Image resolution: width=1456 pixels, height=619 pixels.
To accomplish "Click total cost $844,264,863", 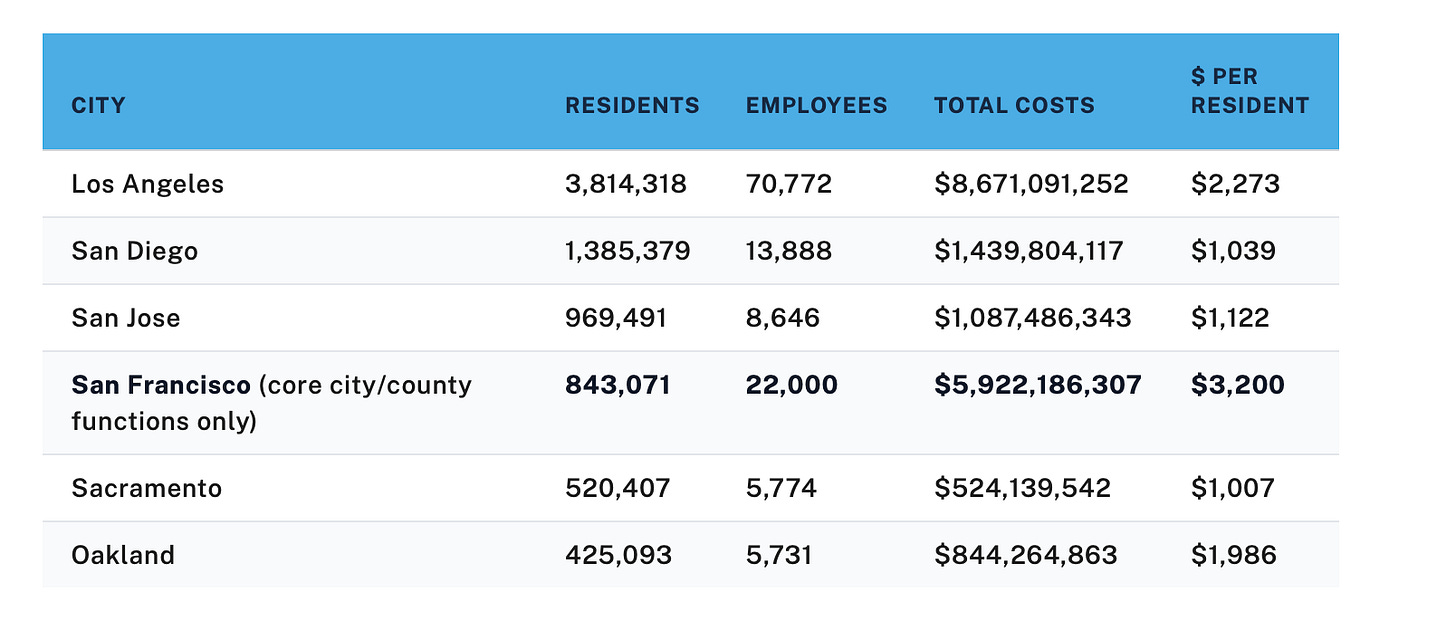I will pos(1026,555).
